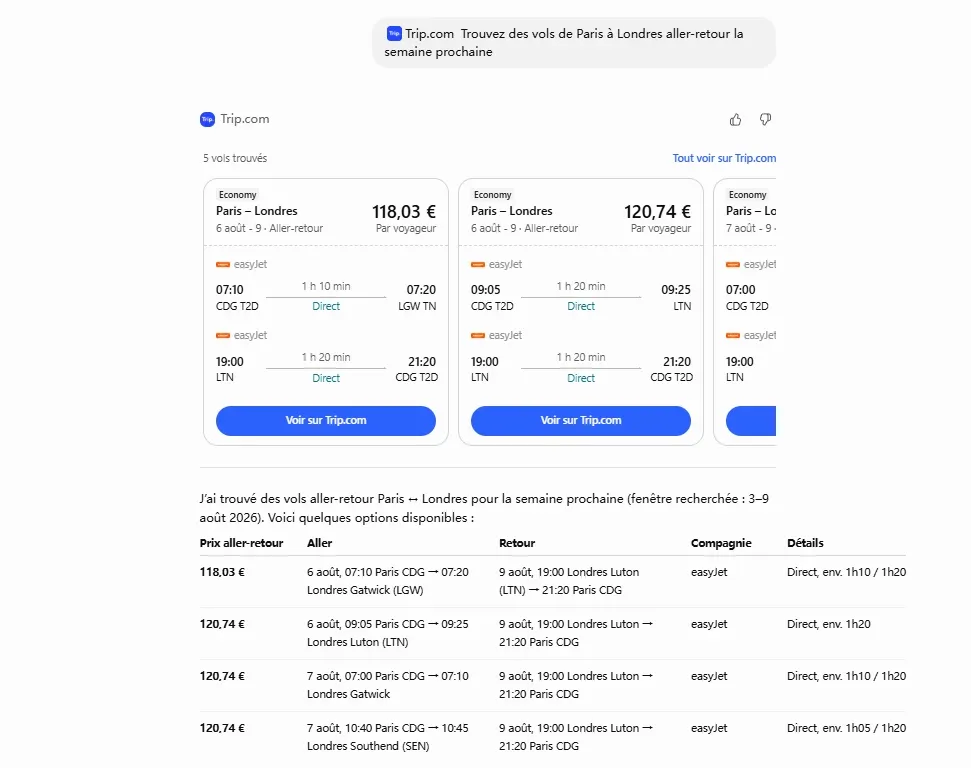971x768 pixels.
Task: Click the thumbs down feedback icon
Action: tap(765, 120)
